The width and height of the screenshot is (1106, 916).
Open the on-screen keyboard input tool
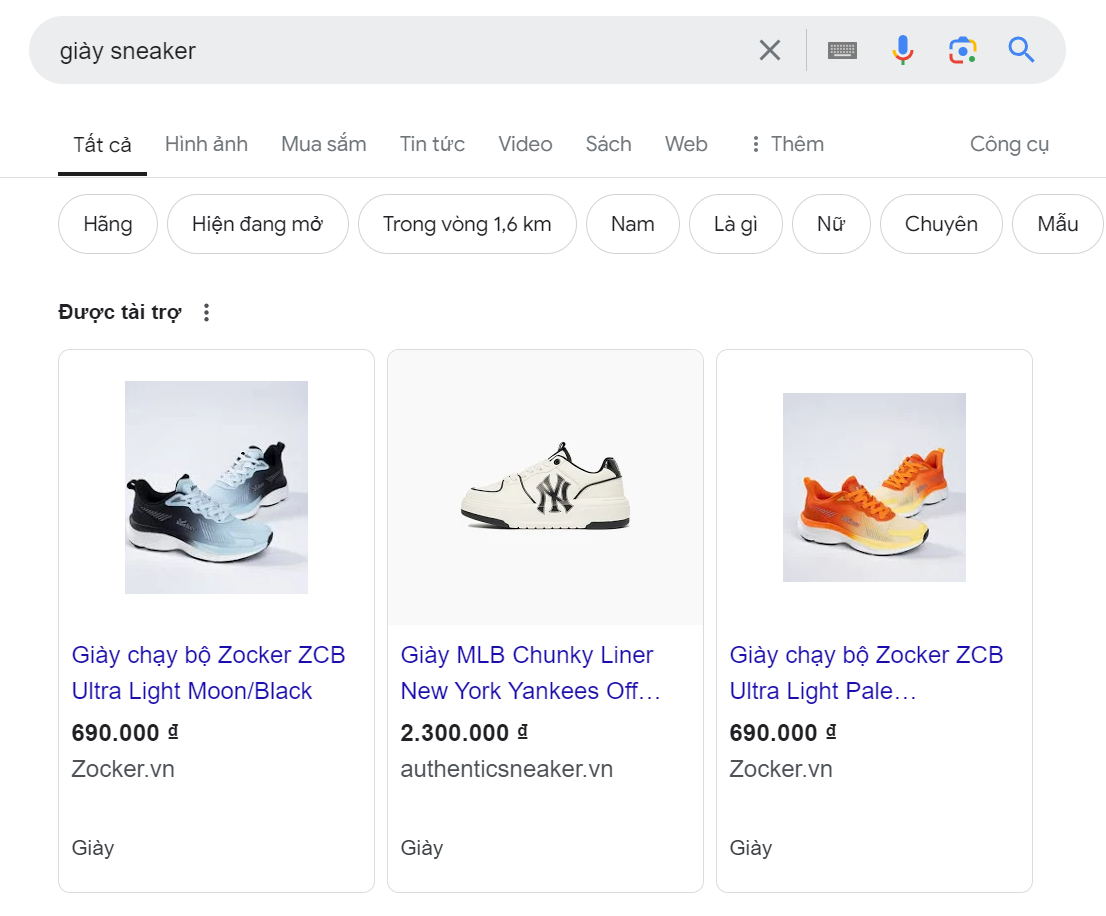tap(842, 50)
